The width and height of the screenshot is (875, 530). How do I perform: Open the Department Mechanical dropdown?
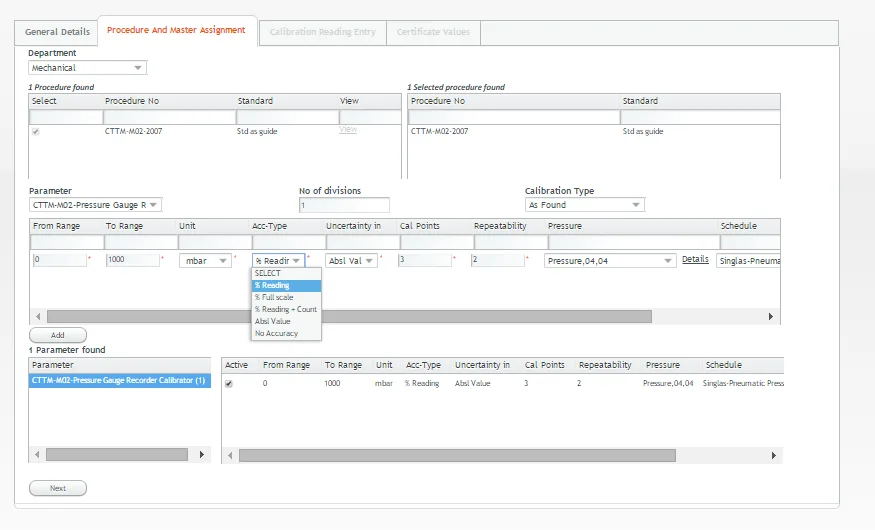pos(87,68)
